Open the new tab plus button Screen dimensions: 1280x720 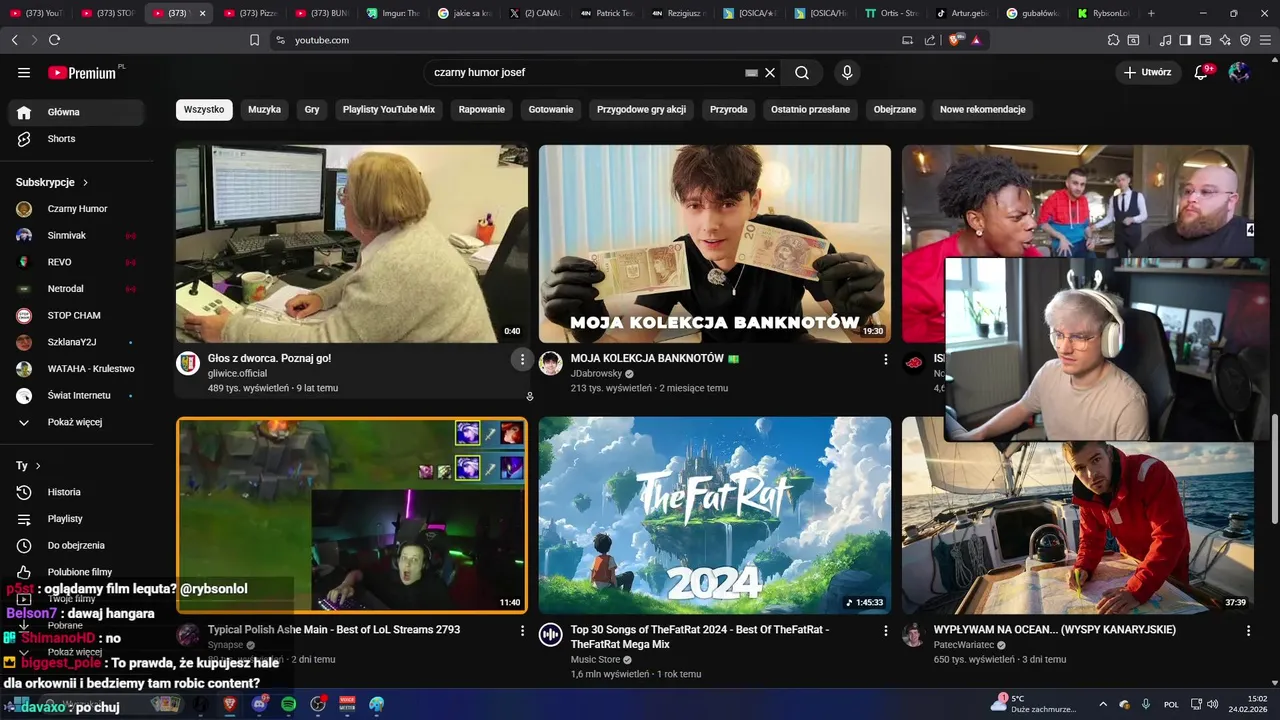(x=1151, y=13)
